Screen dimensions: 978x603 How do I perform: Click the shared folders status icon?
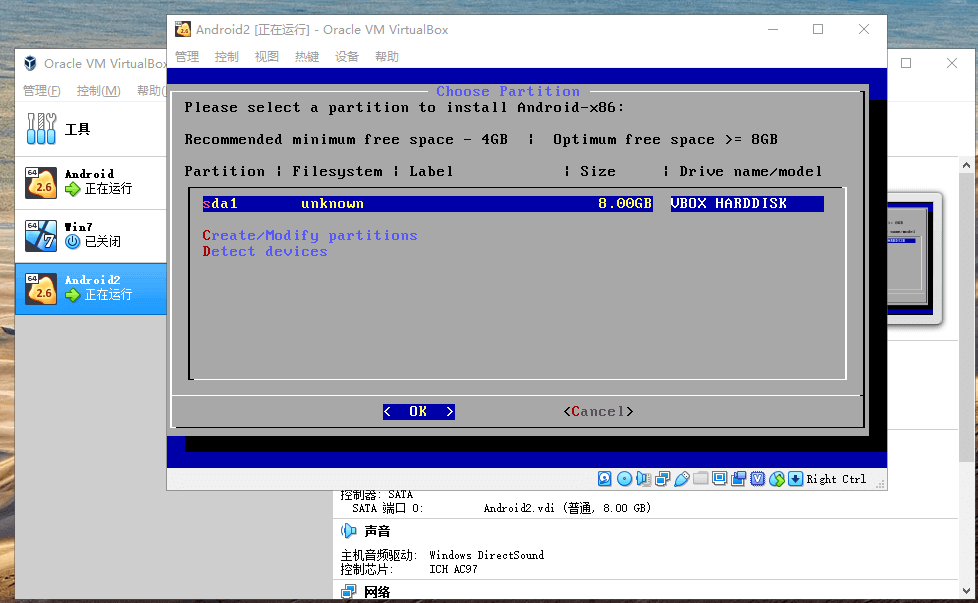pos(700,479)
